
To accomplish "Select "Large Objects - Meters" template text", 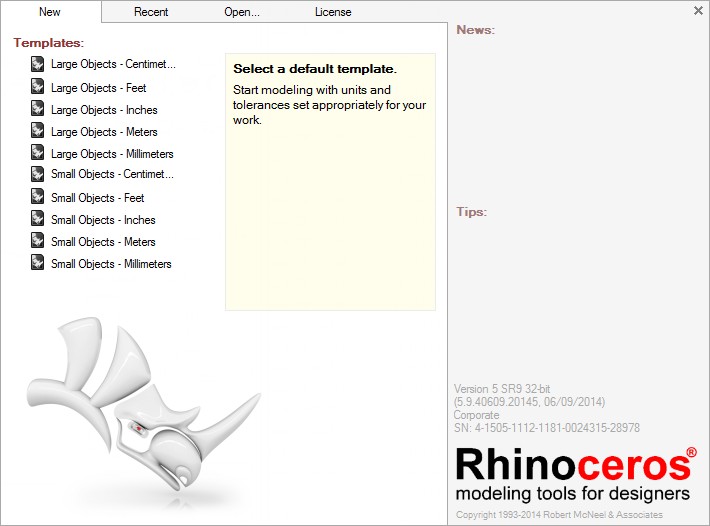I will (104, 132).
